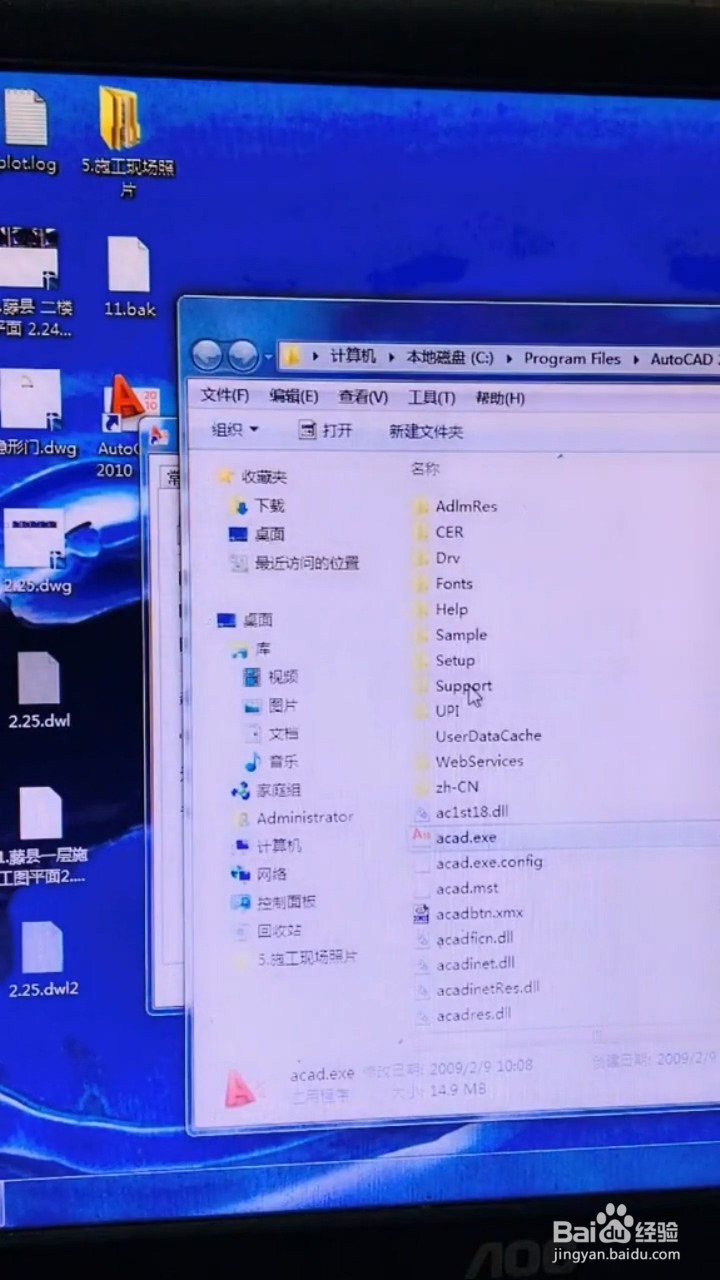
Task: Click the Explorer forward navigation arrow
Action: point(243,354)
